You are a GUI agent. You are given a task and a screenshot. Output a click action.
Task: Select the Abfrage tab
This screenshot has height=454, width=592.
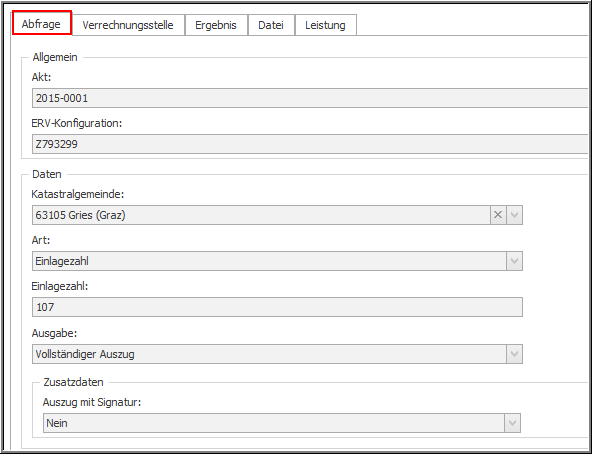(x=42, y=24)
